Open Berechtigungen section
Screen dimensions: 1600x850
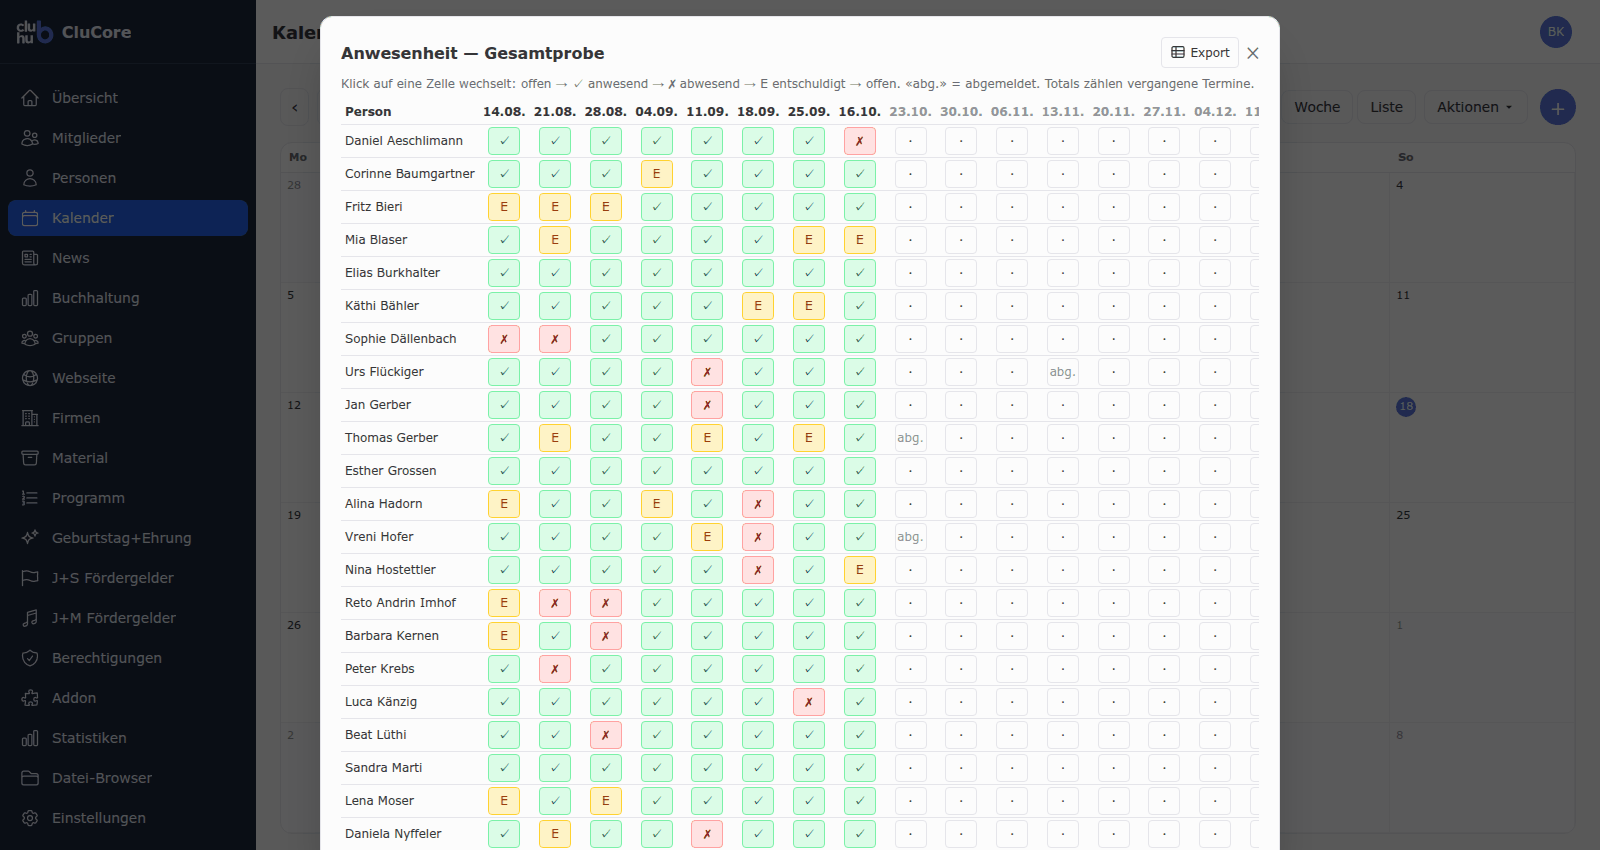tap(128, 658)
